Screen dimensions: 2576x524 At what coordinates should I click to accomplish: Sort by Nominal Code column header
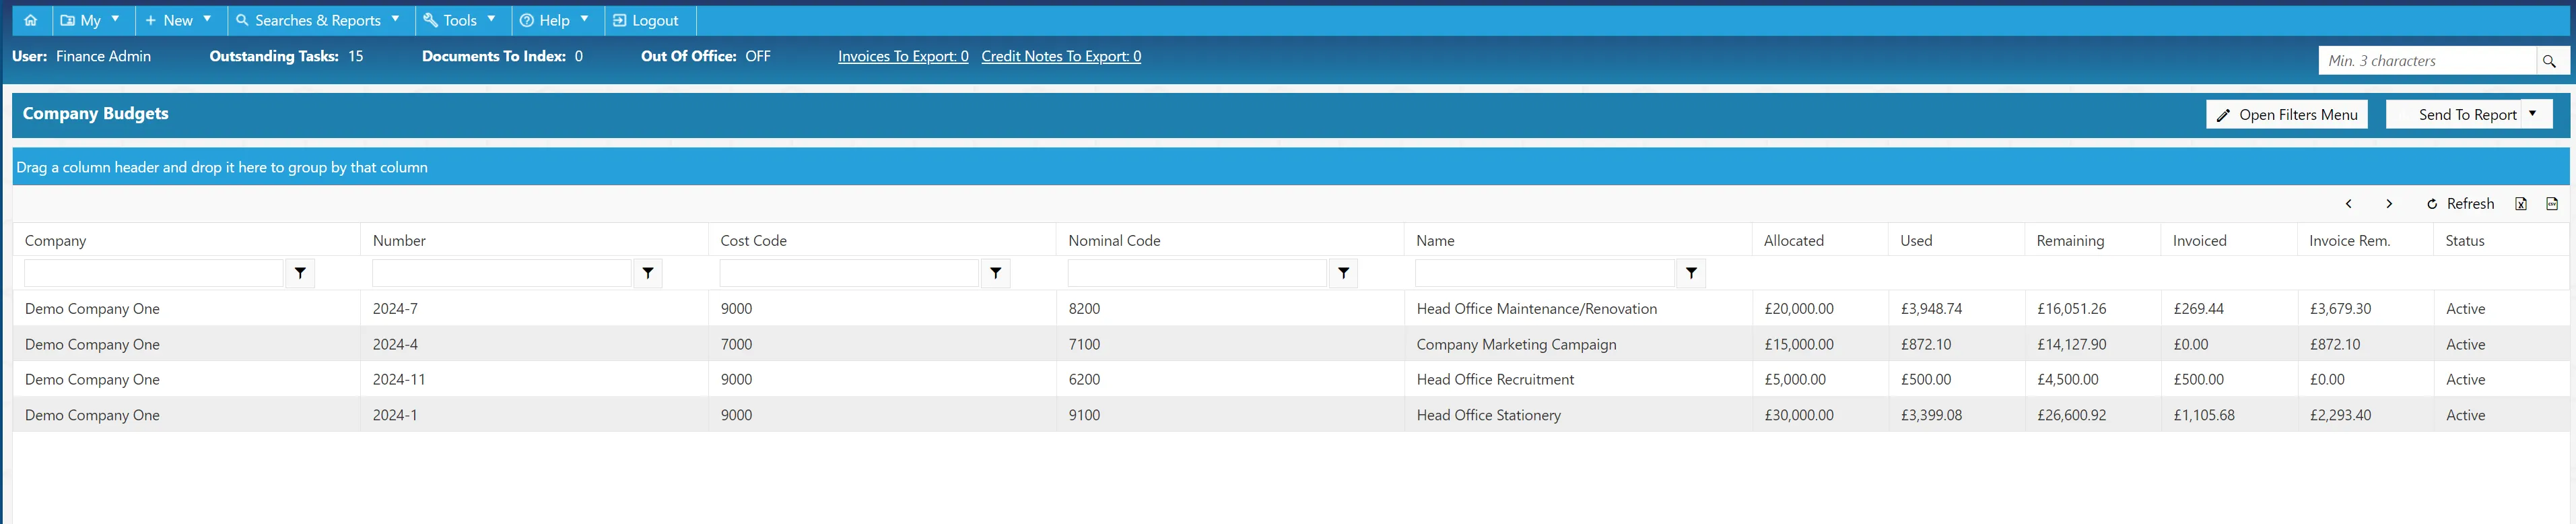click(x=1114, y=241)
